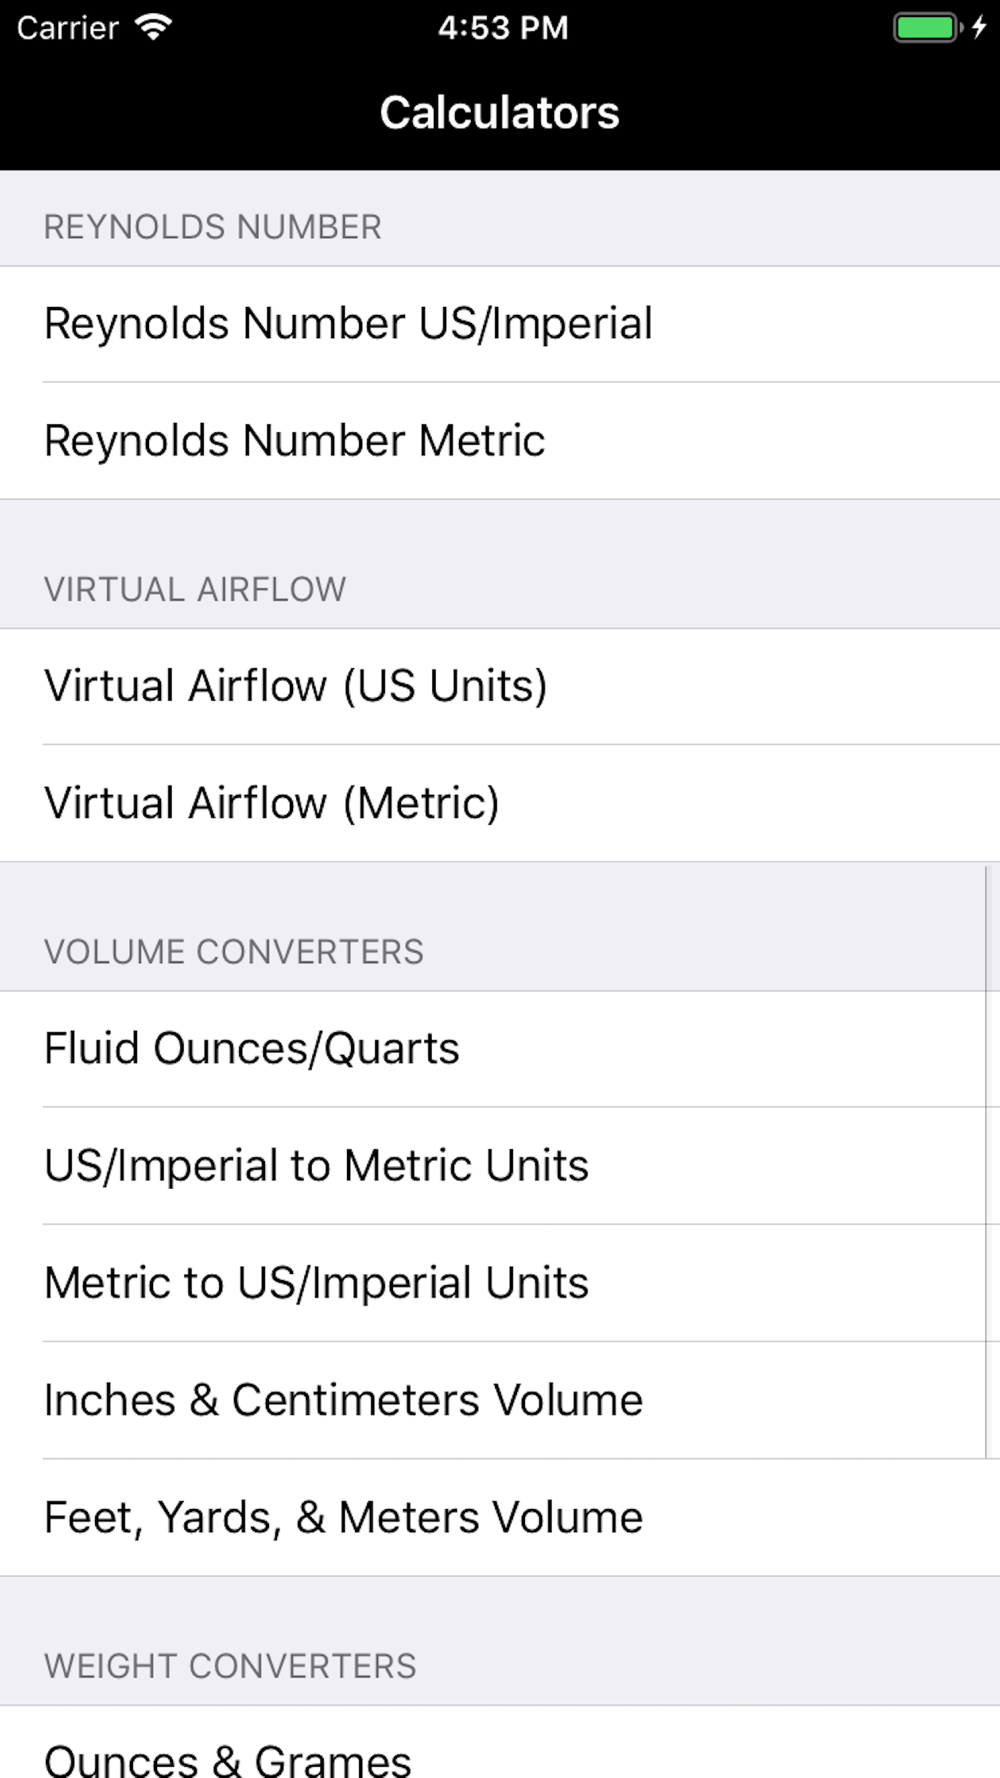Image resolution: width=1000 pixels, height=1778 pixels.
Task: Open Inches & Centimeters Volume converter
Action: (500, 1400)
